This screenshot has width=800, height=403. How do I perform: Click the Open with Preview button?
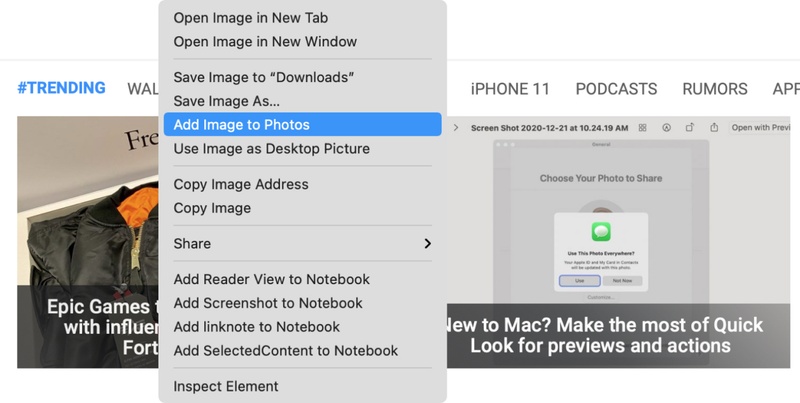760,128
